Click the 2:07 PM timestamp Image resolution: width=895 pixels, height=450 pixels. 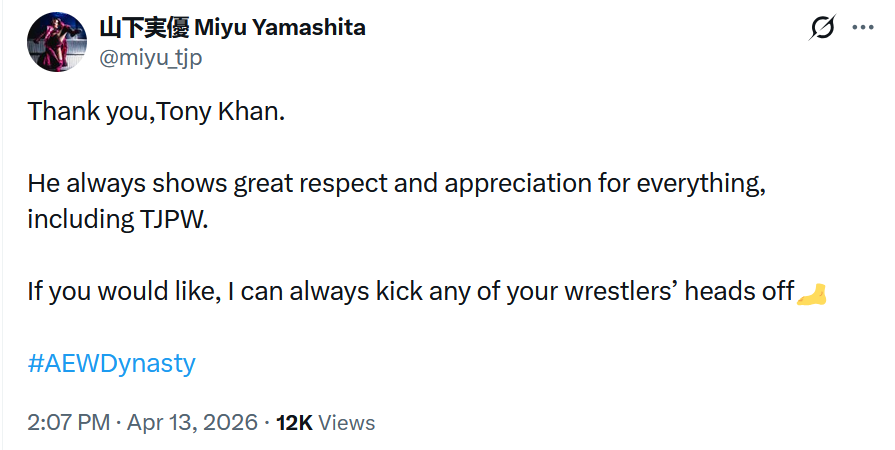point(68,423)
